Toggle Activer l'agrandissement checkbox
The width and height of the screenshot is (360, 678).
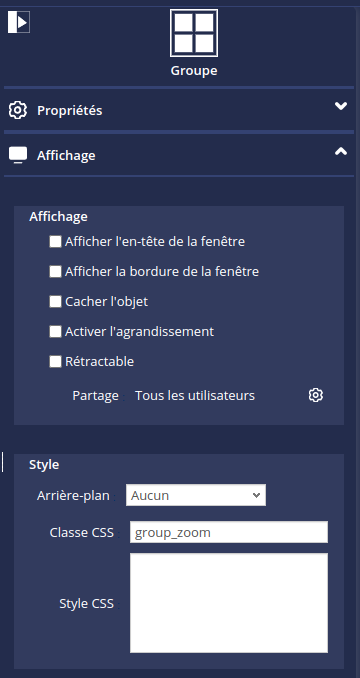(x=55, y=332)
